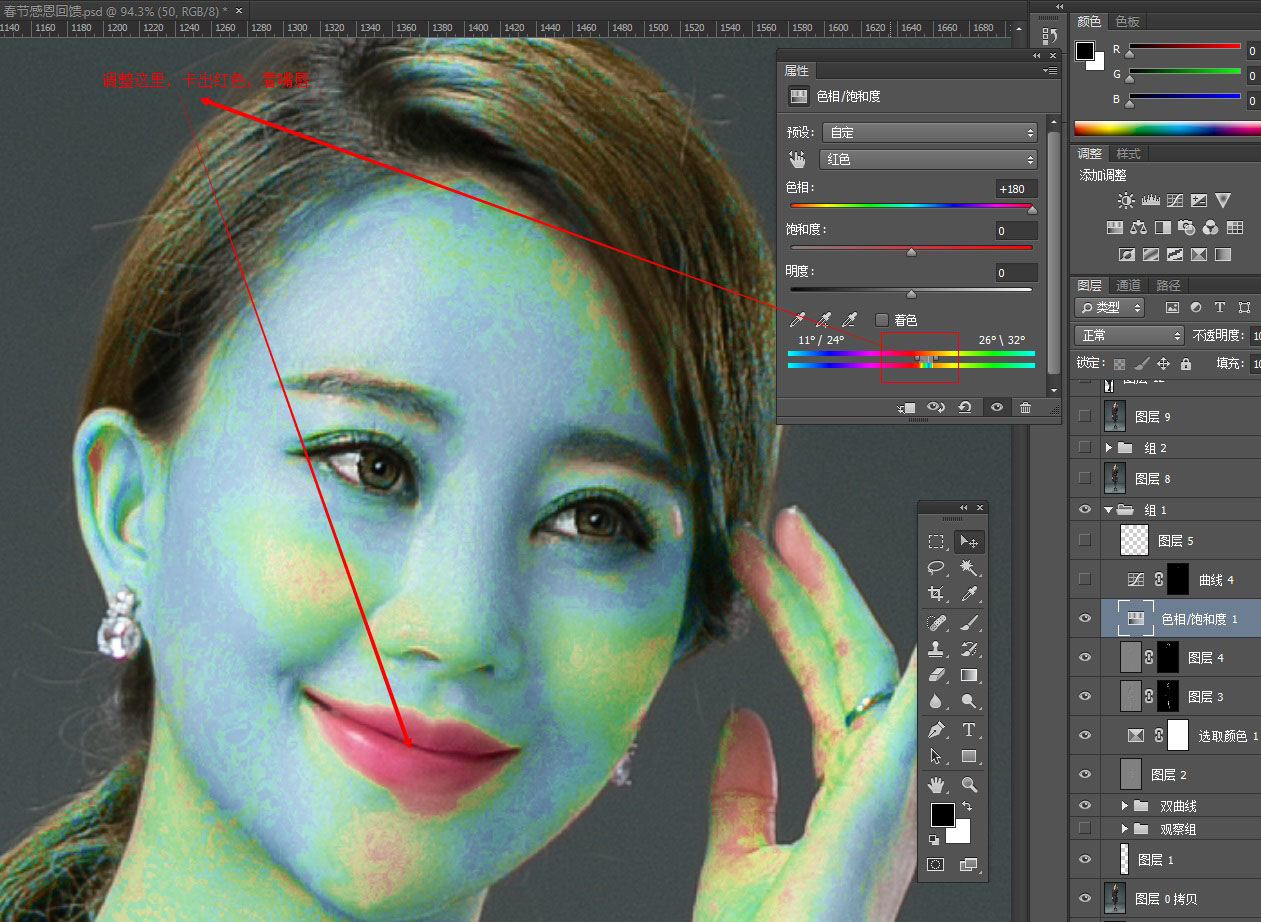1261x922 pixels.
Task: Choose the Horizontal Type tool in toolbox
Action: (x=968, y=729)
